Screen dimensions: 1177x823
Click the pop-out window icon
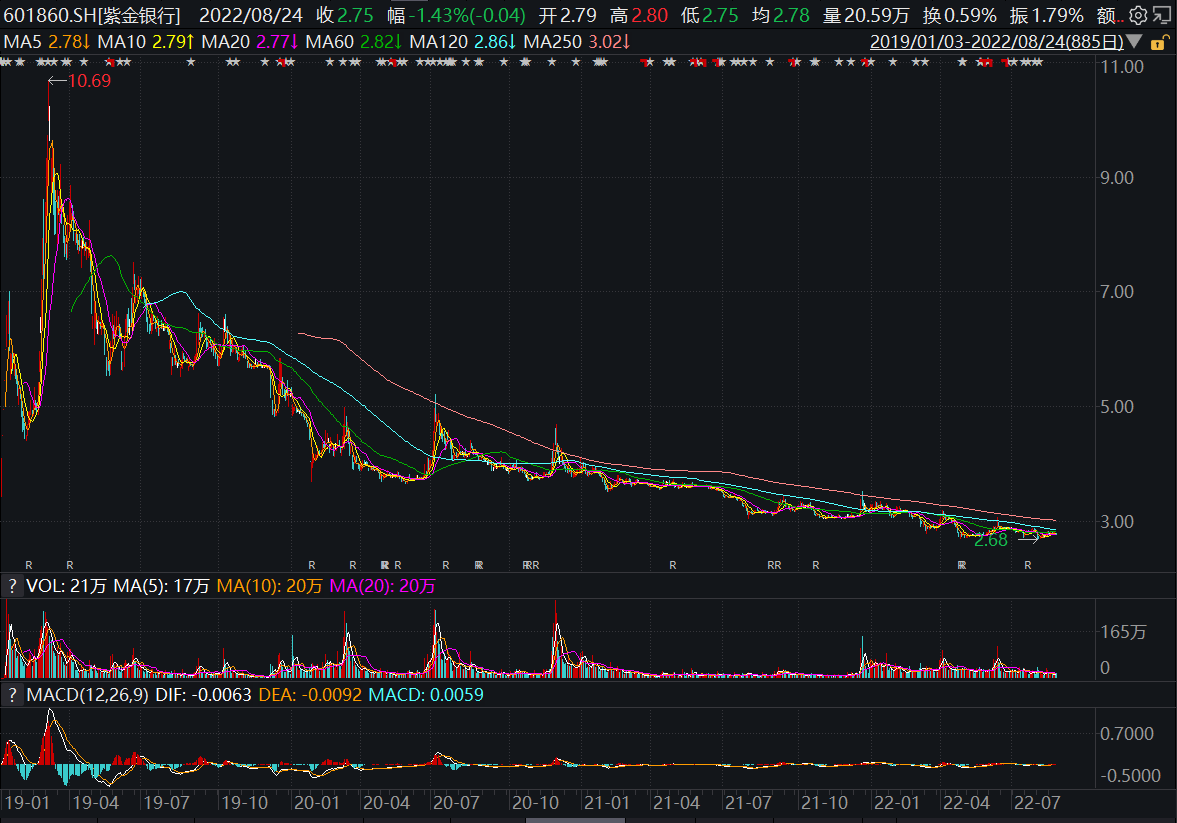tap(1160, 16)
